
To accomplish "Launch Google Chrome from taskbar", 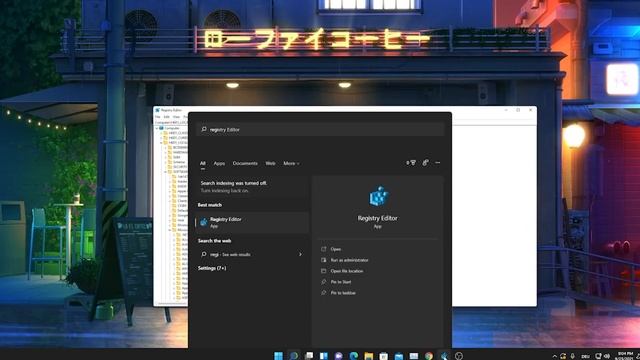I will click(x=429, y=356).
